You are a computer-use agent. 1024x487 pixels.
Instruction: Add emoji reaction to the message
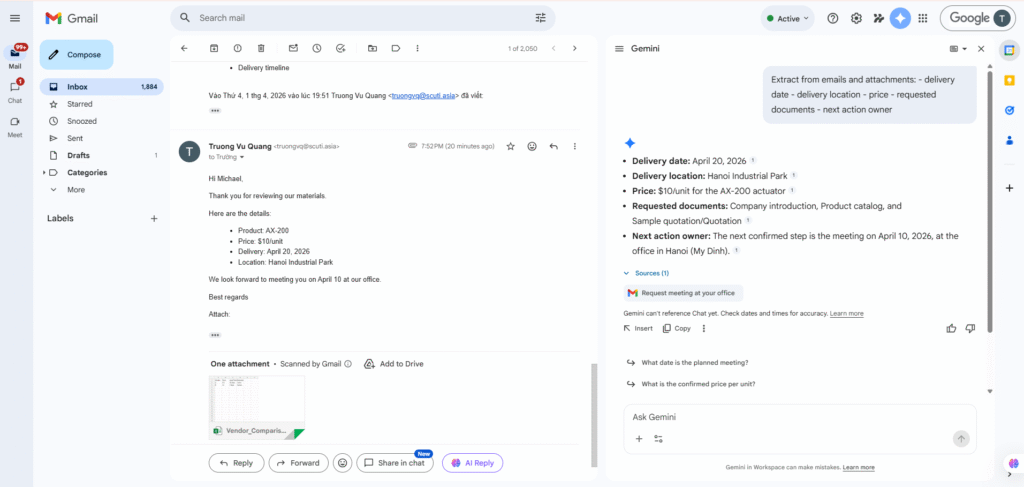point(532,146)
